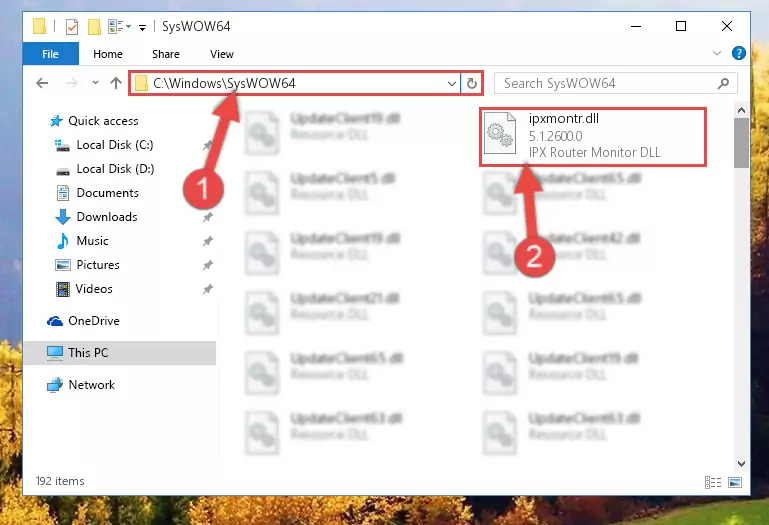Click the Quick access star icon
The height and width of the screenshot is (525, 769).
pos(56,121)
